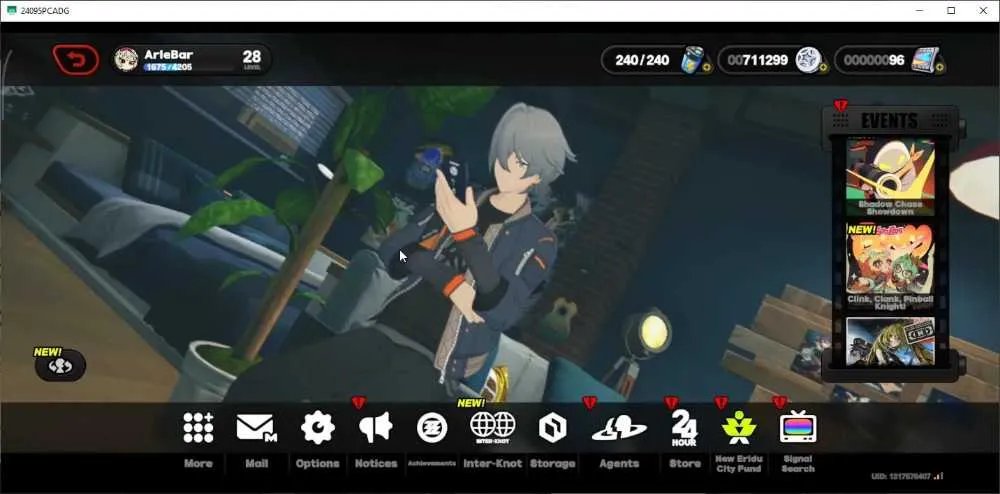
Task: Open the Notices megaphone icon
Action: [376, 427]
